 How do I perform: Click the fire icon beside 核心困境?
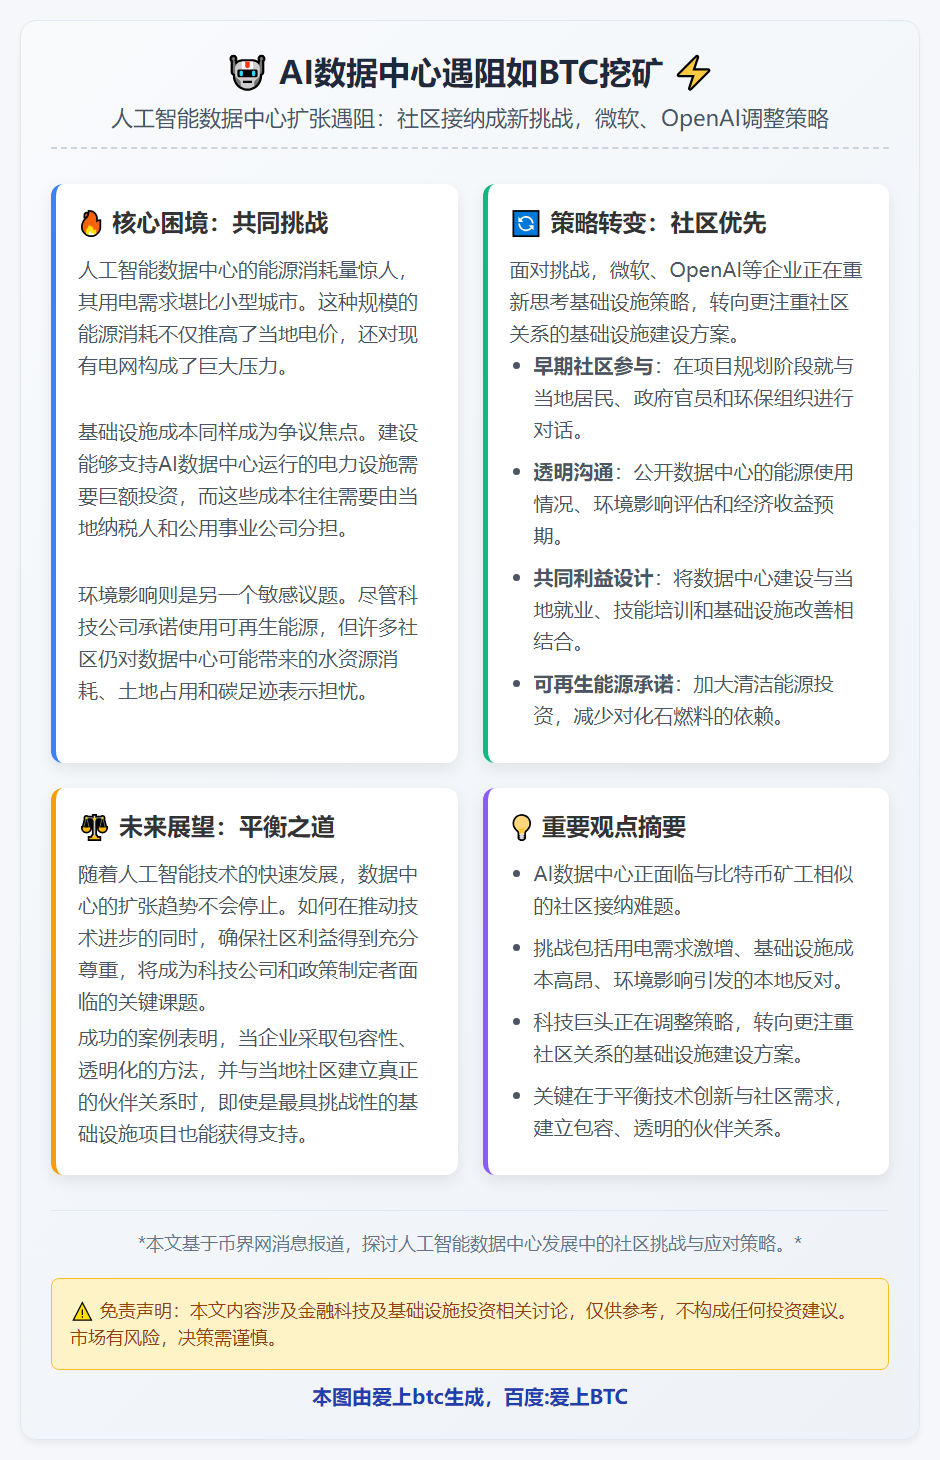click(x=91, y=223)
